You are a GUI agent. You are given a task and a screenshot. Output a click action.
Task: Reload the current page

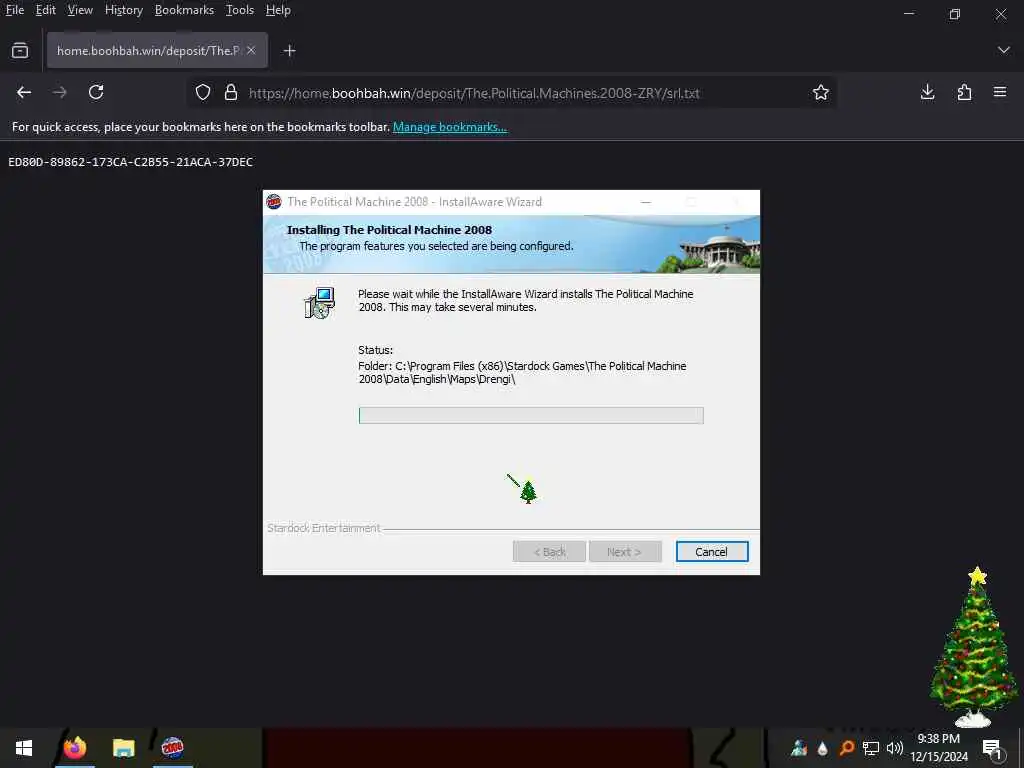coord(96,93)
